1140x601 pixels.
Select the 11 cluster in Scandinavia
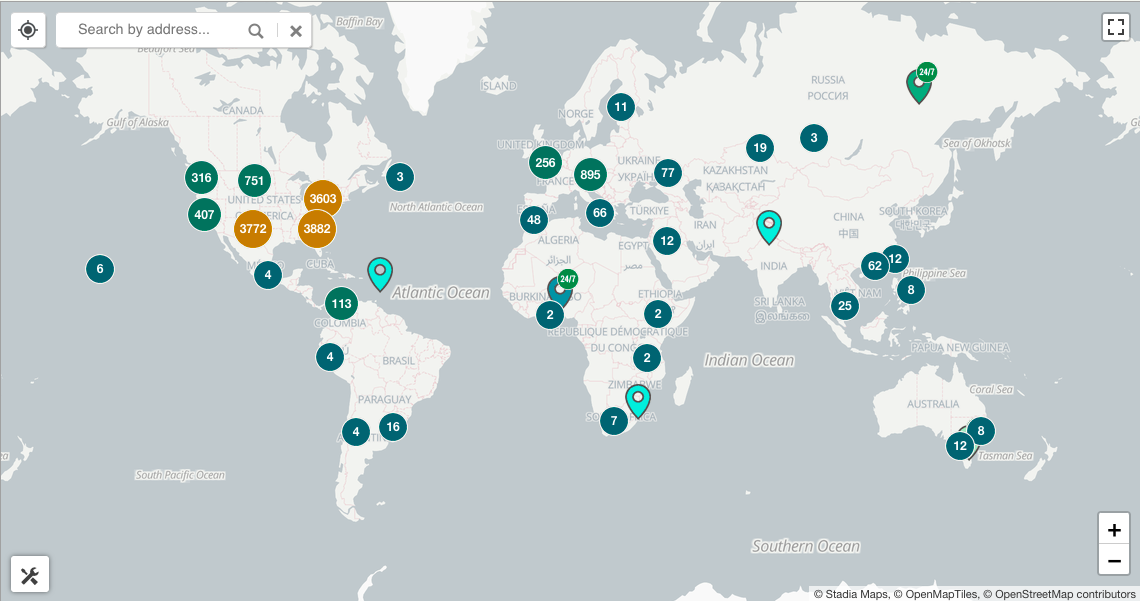621,107
